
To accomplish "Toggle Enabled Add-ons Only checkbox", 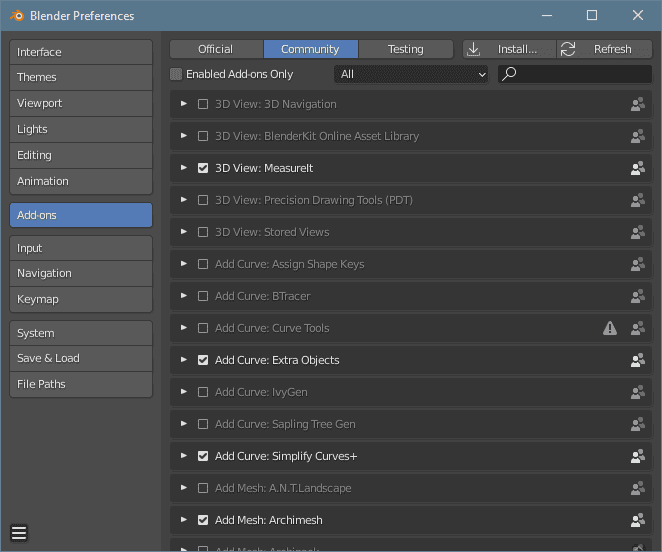I will click(176, 74).
